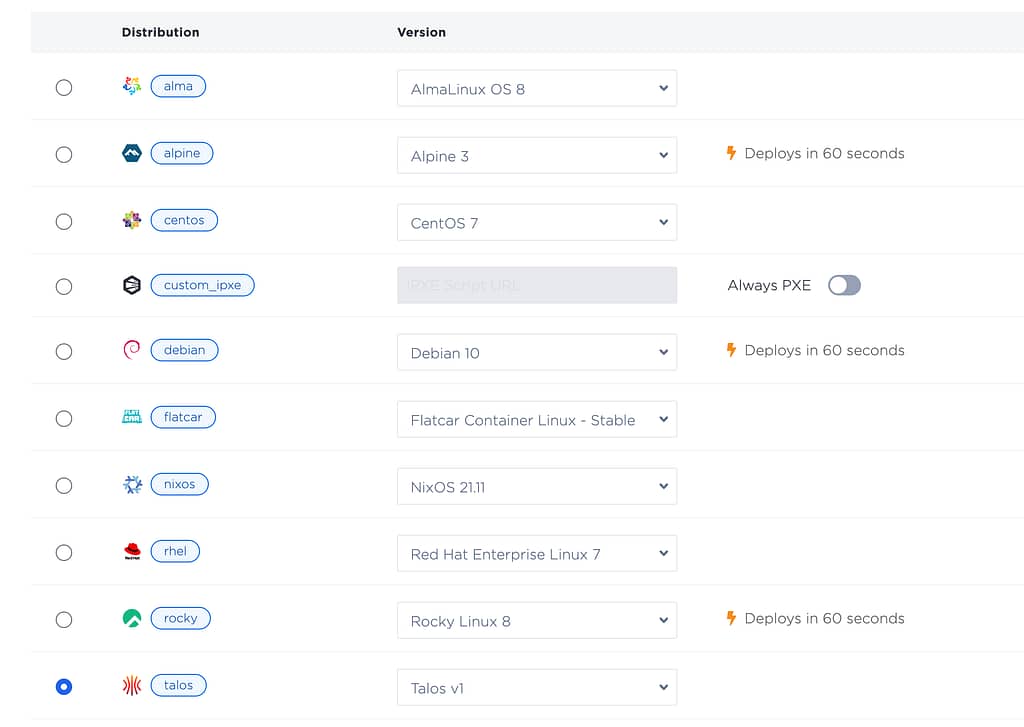Select the centos distribution radio button
1024x727 pixels.
coord(64,222)
